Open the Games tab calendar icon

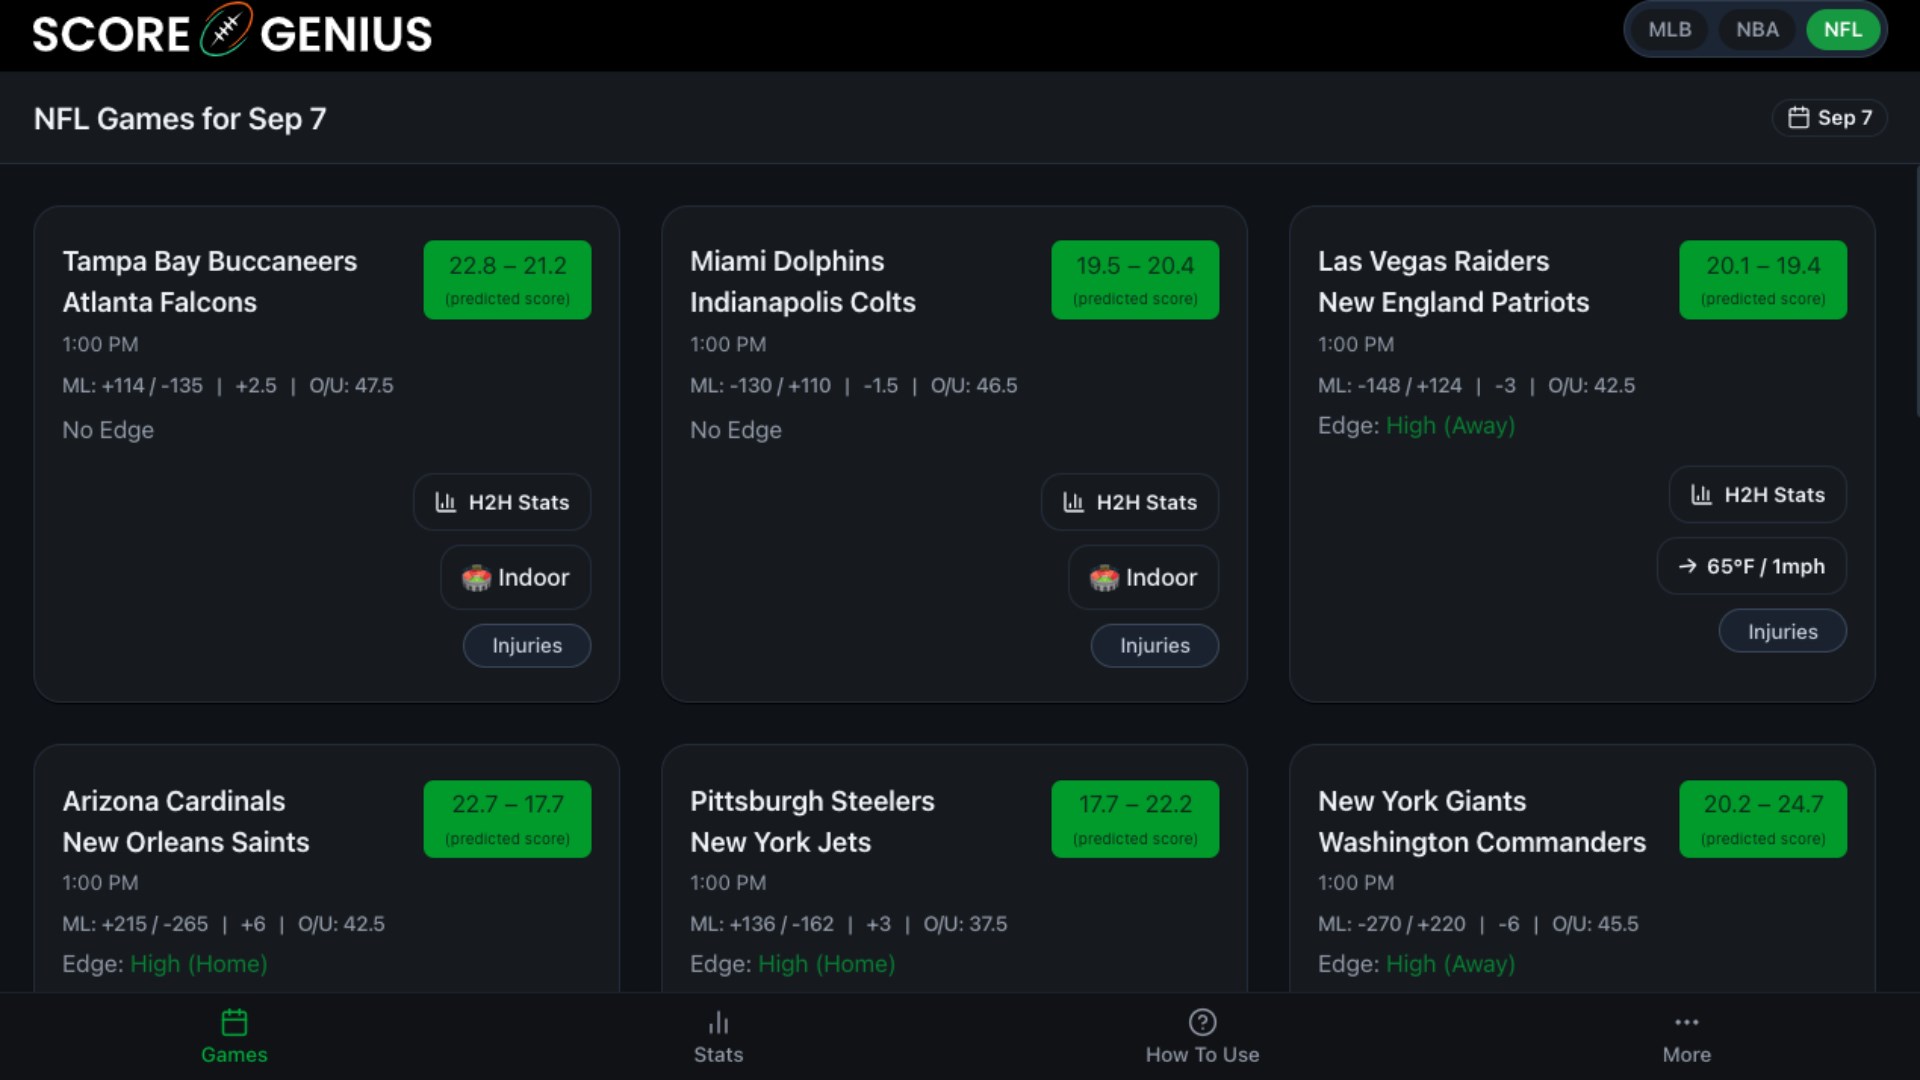click(234, 1022)
